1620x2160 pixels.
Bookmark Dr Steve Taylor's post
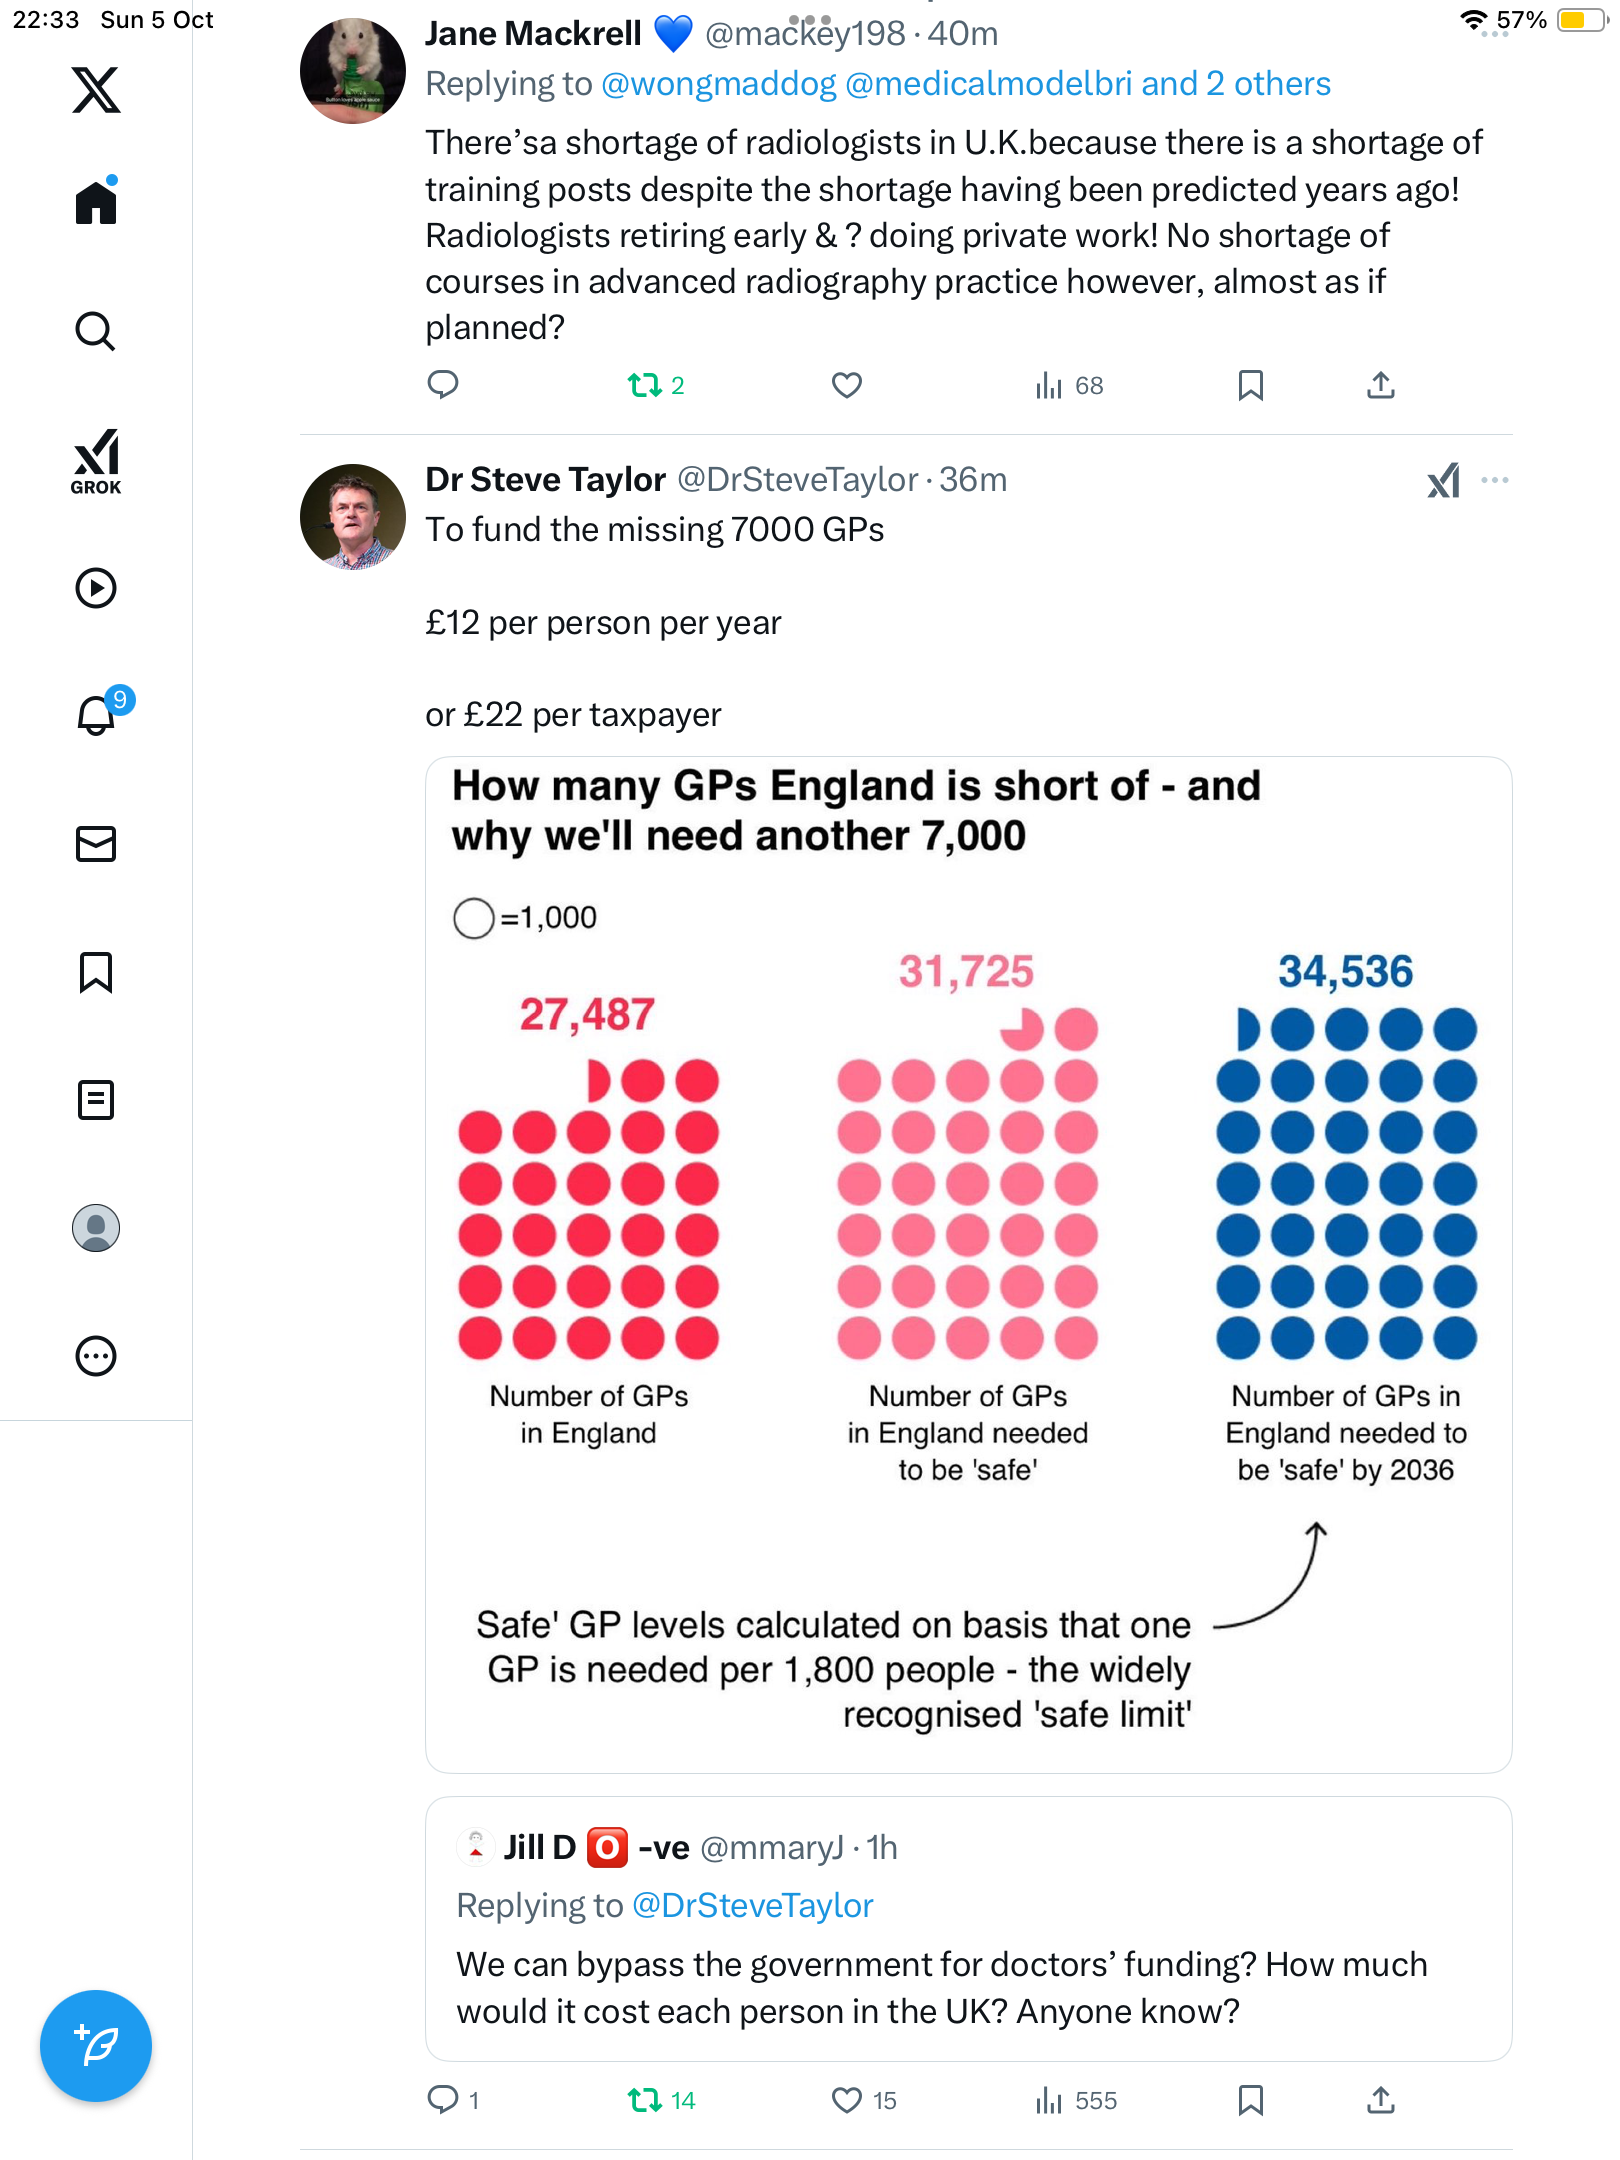click(1250, 2100)
